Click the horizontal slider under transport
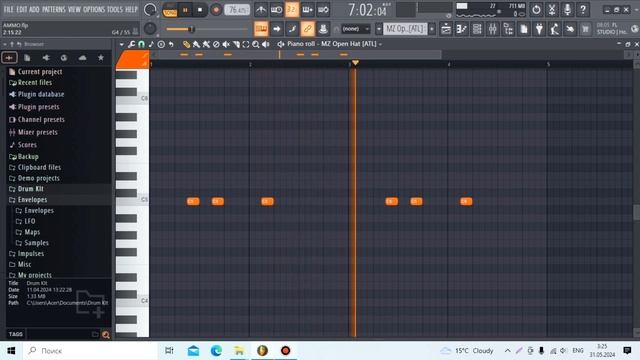Screen dimensions: 640x360 (x=206, y=29)
